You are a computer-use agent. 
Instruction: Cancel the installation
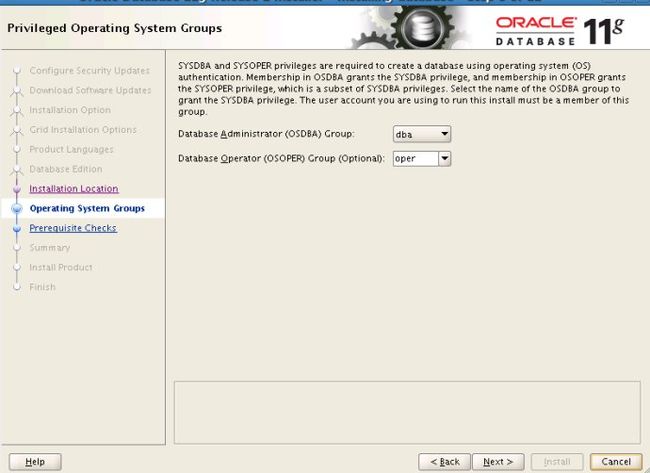pyautogui.click(x=616, y=461)
